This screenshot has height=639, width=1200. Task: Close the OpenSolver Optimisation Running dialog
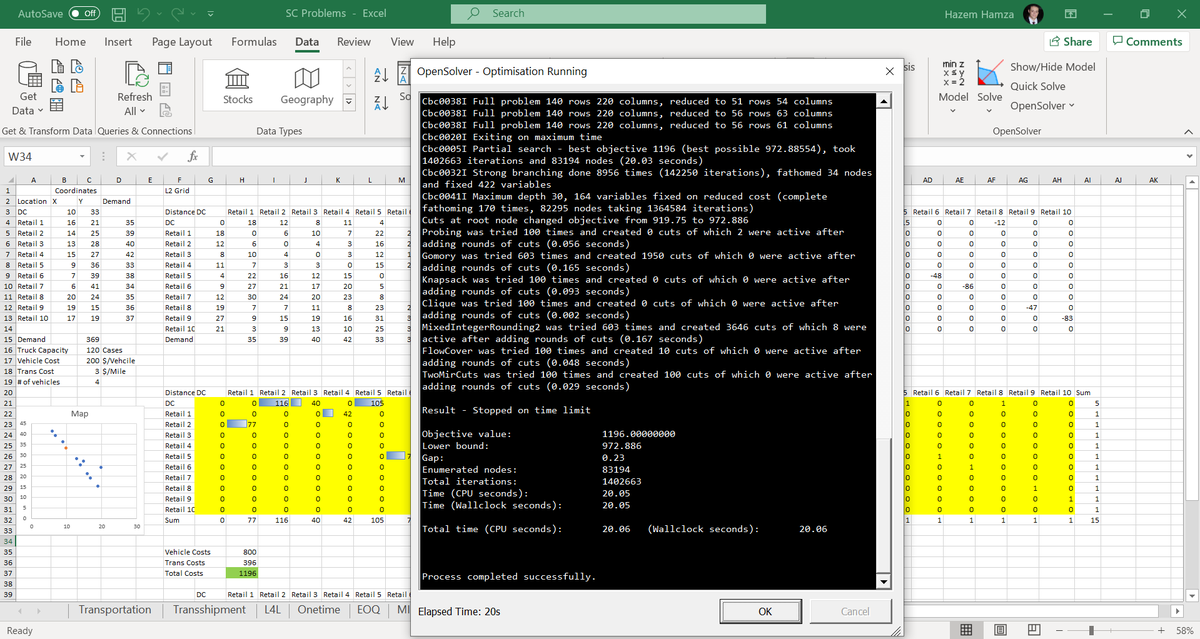[x=890, y=72]
